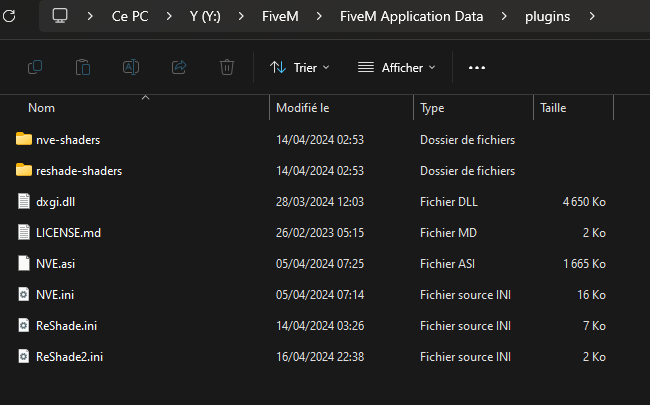Click the Fichier MD type cell
The height and width of the screenshot is (405, 650).
tap(448, 233)
